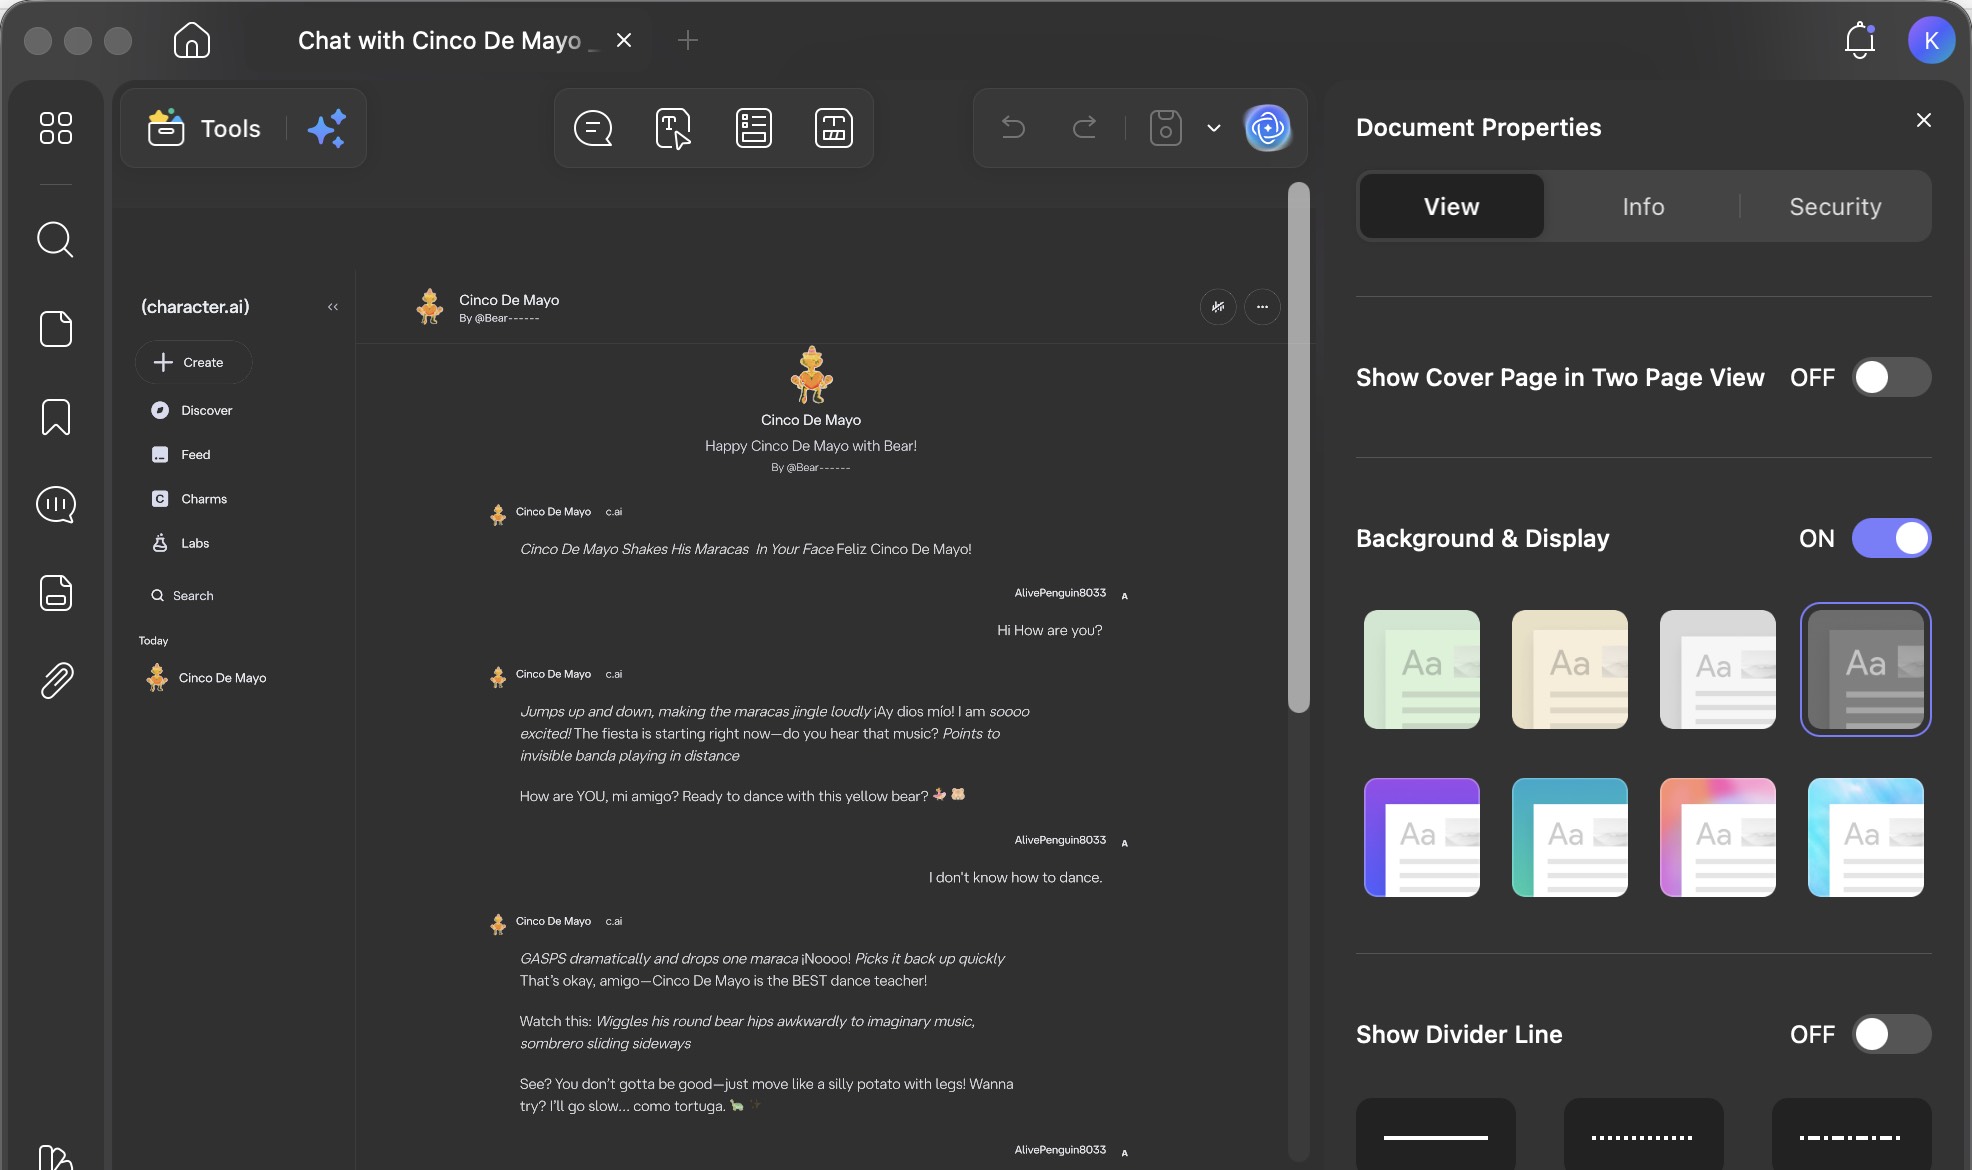Screen dimensions: 1972x1170
Task: Open the search panel in left sidebar
Action: (x=56, y=240)
